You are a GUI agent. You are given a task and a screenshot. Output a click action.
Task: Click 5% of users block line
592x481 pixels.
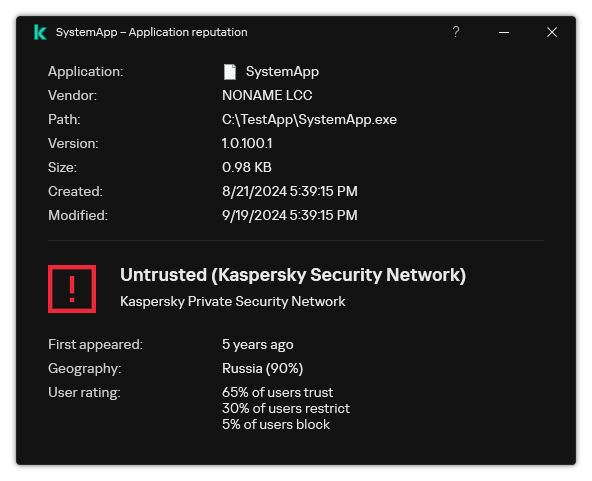(276, 424)
